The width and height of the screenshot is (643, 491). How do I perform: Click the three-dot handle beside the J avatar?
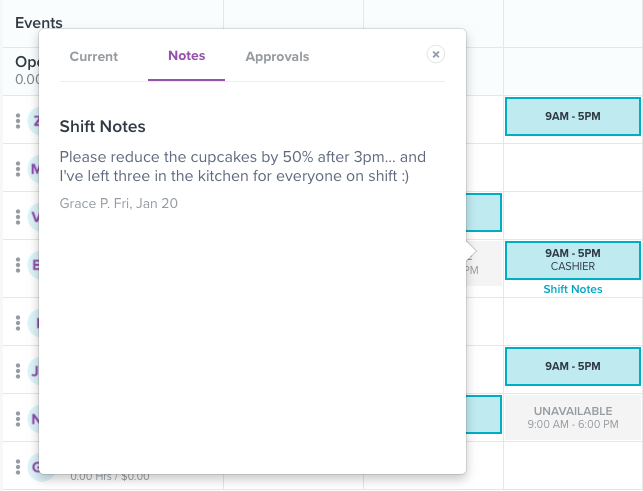point(18,371)
